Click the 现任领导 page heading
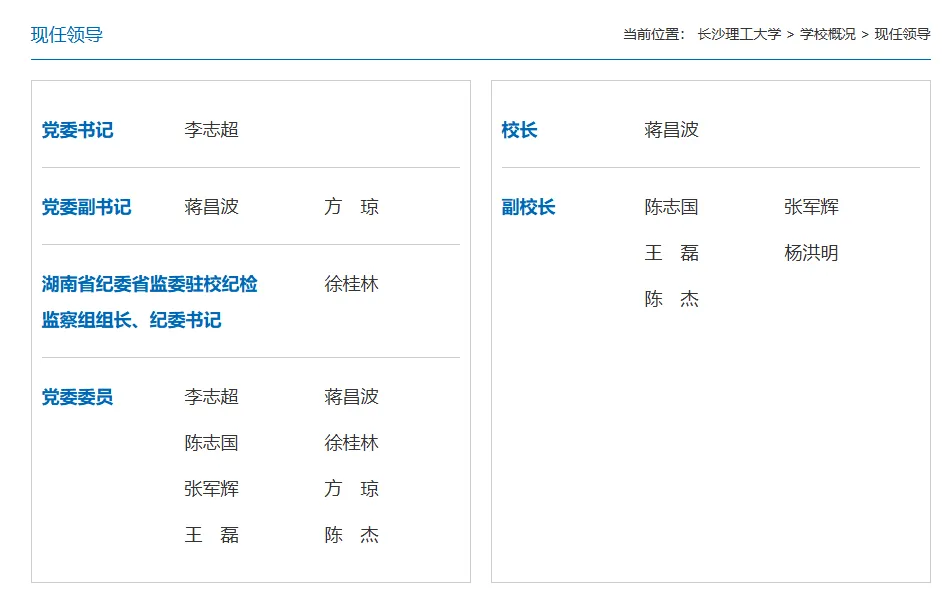The width and height of the screenshot is (942, 600). 67,35
